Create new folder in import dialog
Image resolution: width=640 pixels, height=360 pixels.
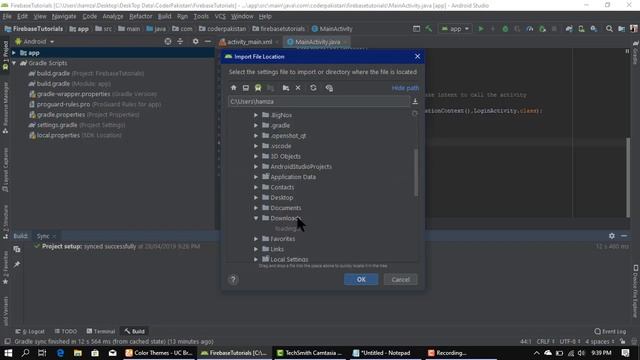click(x=286, y=88)
